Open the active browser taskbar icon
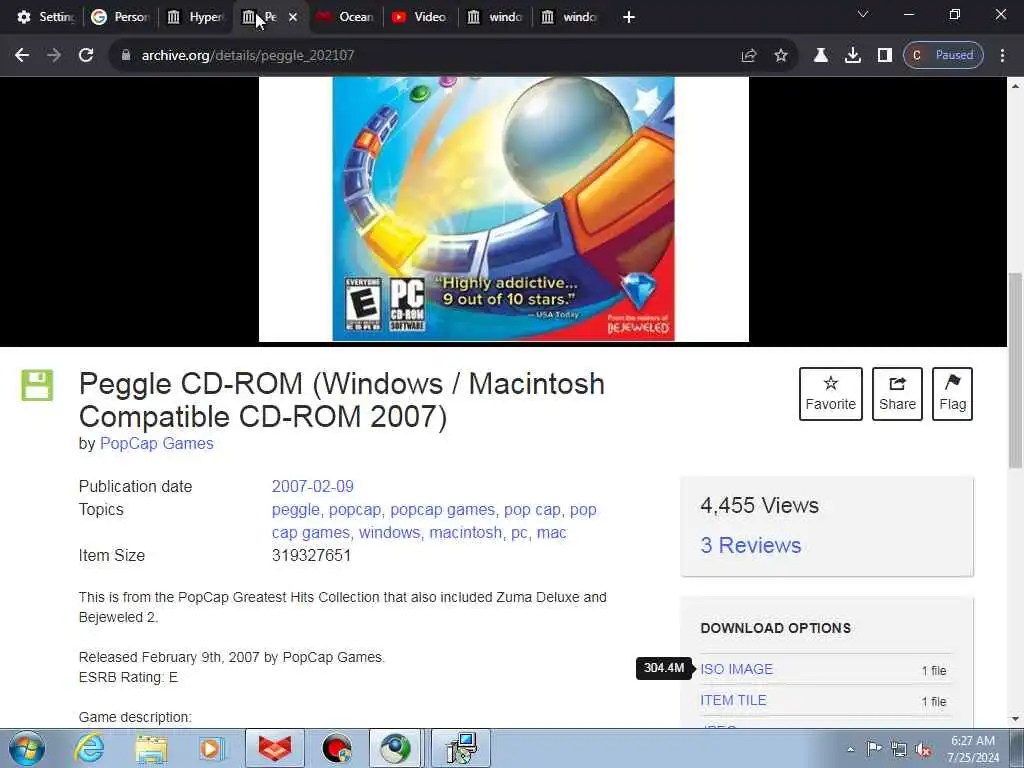Screen dimensions: 1024x768 [394, 748]
